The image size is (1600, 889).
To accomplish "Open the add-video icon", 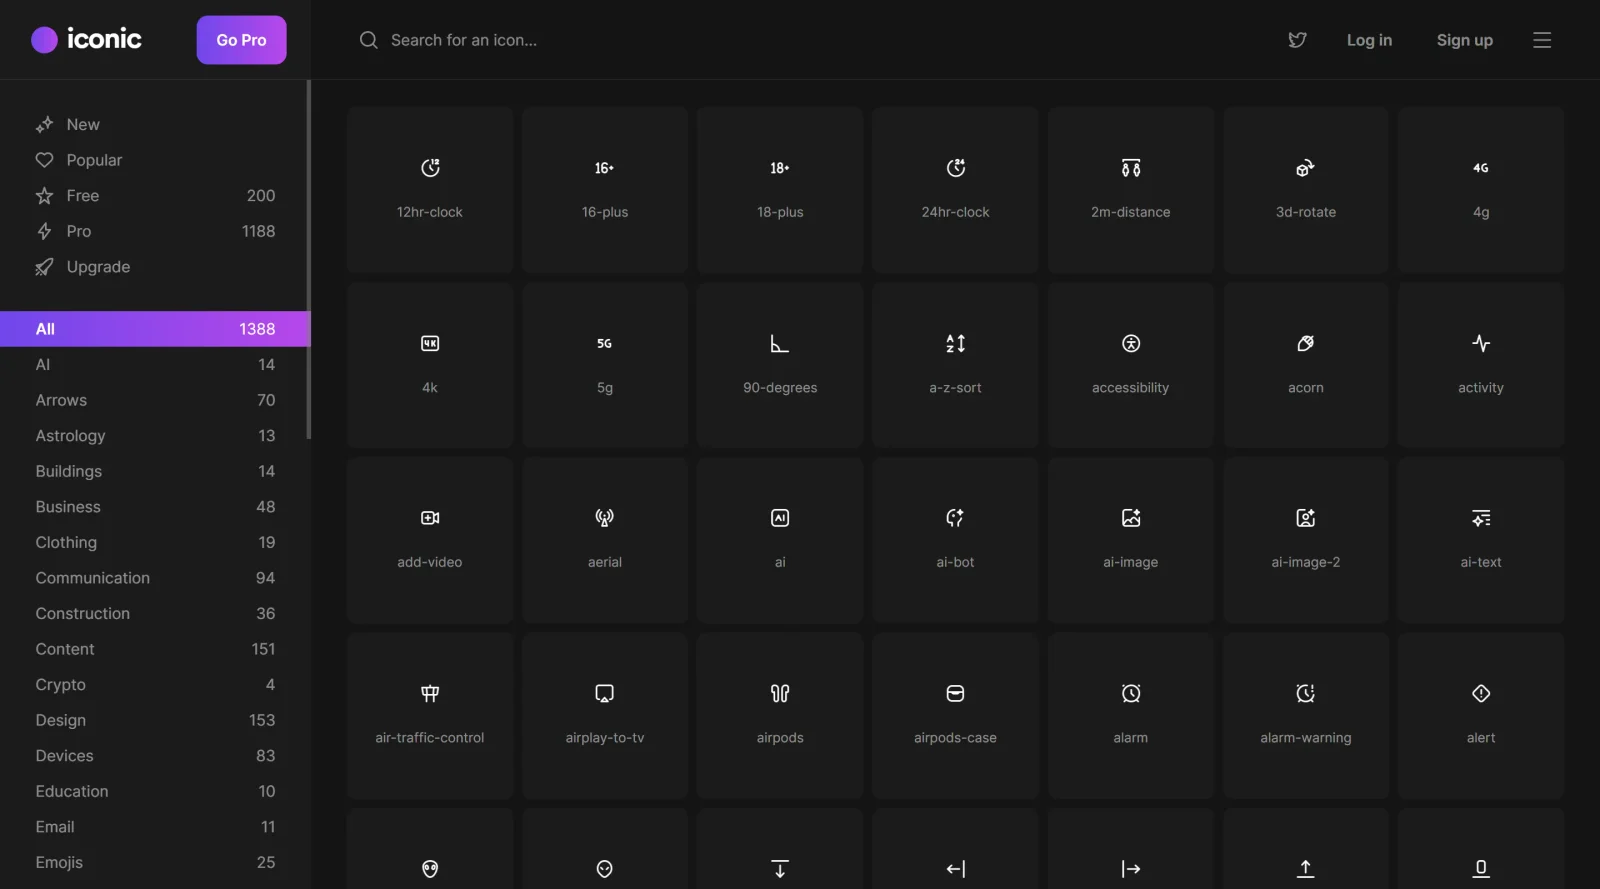I will [x=430, y=540].
